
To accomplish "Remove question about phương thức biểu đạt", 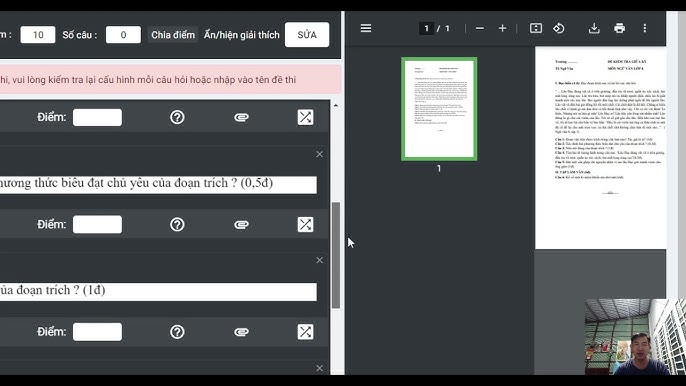I will pyautogui.click(x=319, y=154).
